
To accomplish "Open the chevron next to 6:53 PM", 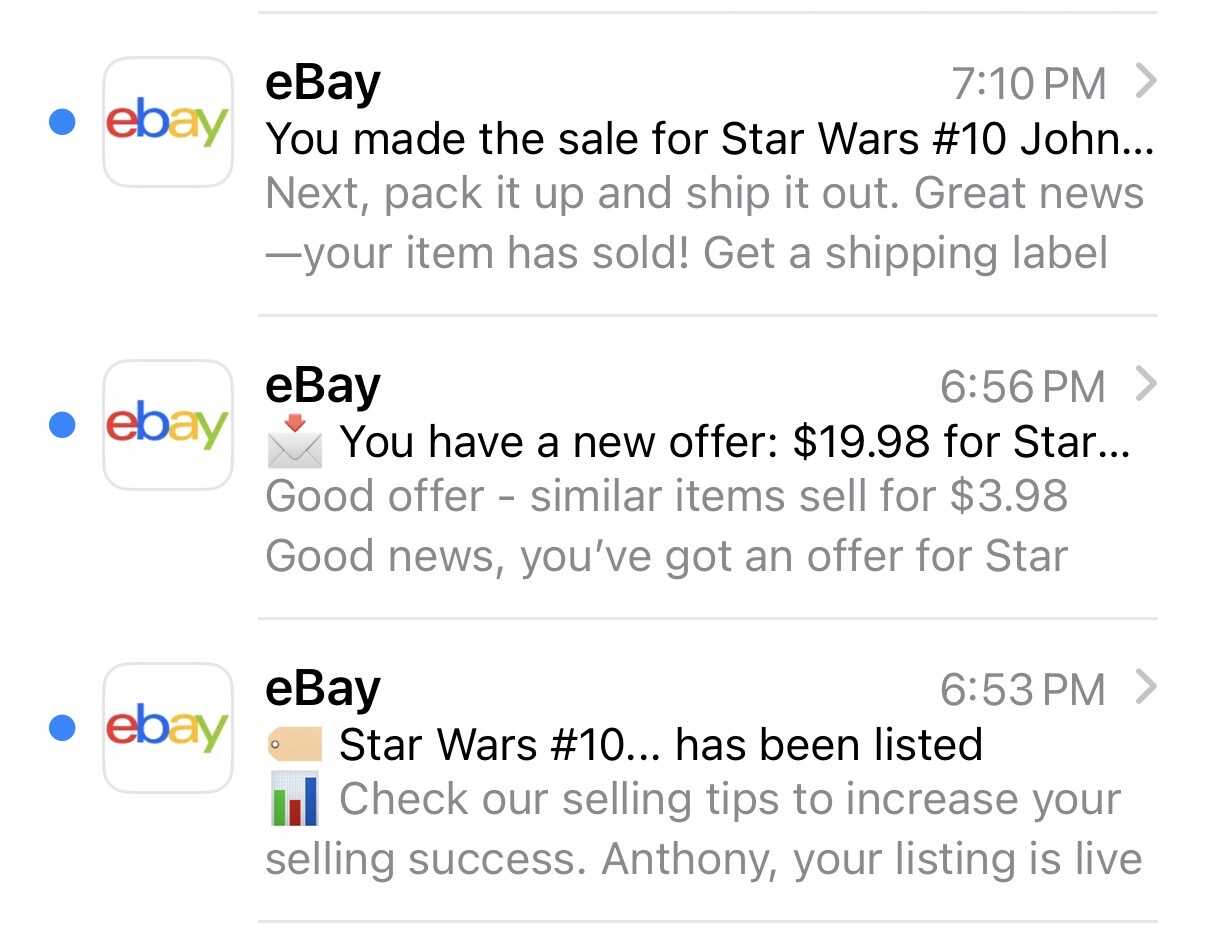I will [1147, 688].
